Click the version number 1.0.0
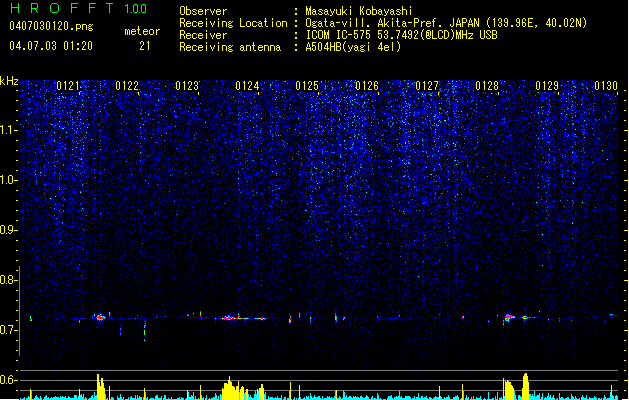 pyautogui.click(x=136, y=9)
